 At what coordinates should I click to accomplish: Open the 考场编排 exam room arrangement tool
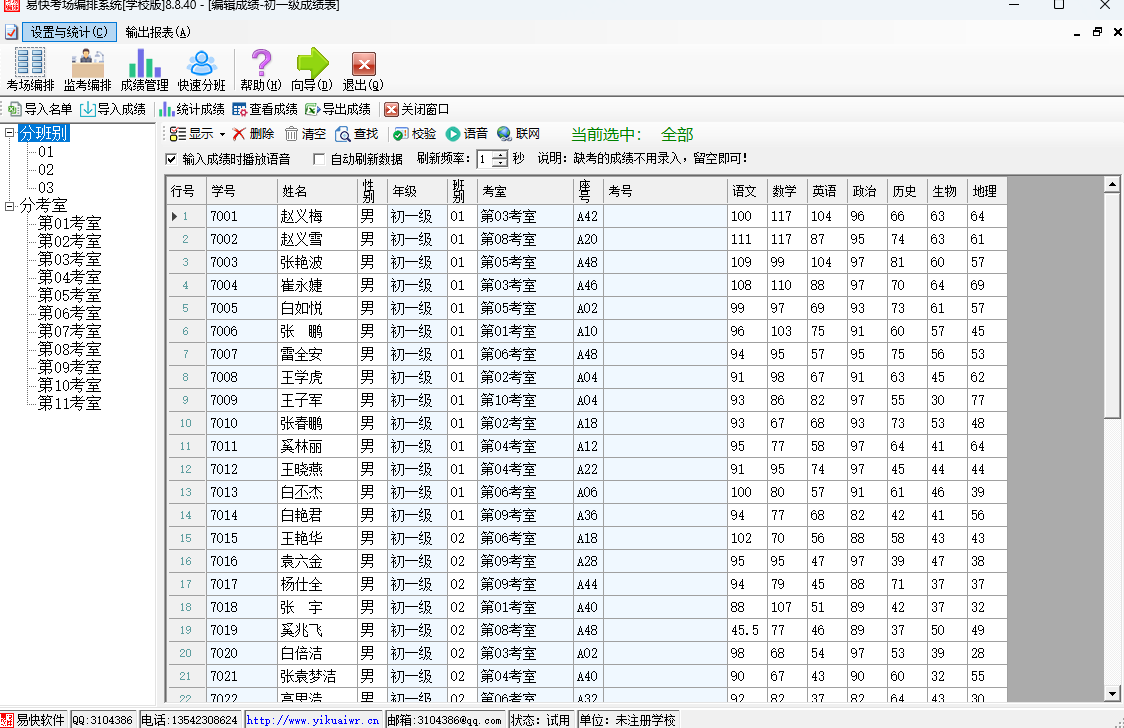point(30,69)
